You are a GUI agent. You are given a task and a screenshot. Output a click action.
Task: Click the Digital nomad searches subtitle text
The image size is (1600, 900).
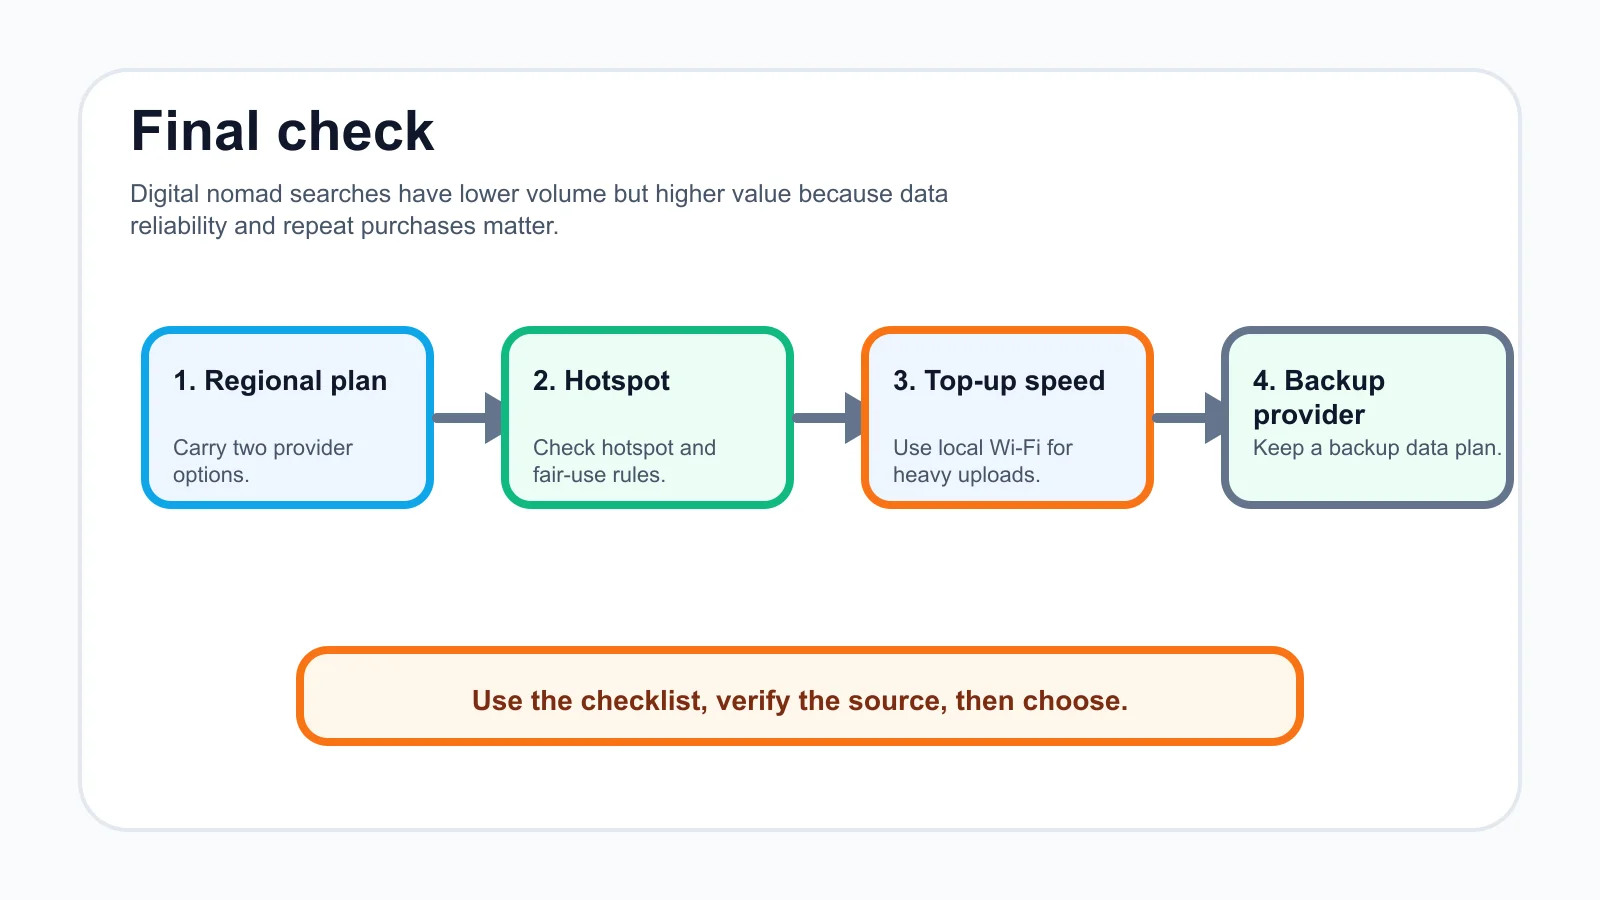pyautogui.click(x=539, y=209)
